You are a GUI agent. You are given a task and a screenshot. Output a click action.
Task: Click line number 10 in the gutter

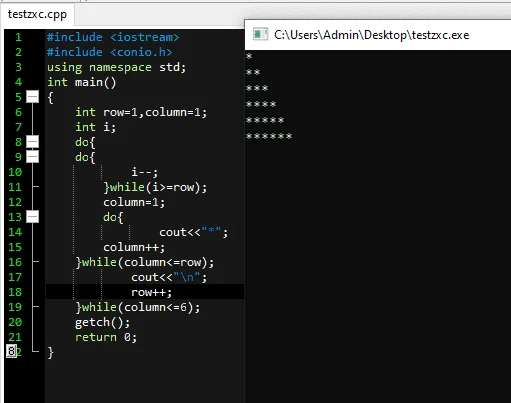click(x=15, y=172)
